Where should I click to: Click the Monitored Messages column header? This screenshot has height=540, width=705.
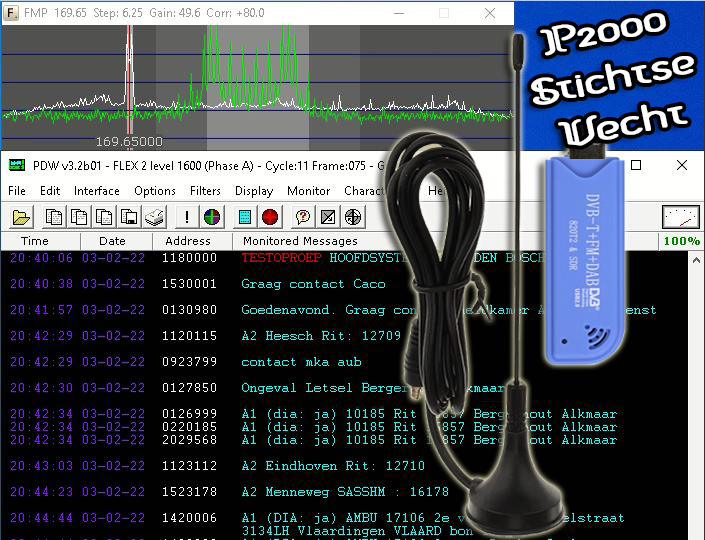[x=300, y=241]
